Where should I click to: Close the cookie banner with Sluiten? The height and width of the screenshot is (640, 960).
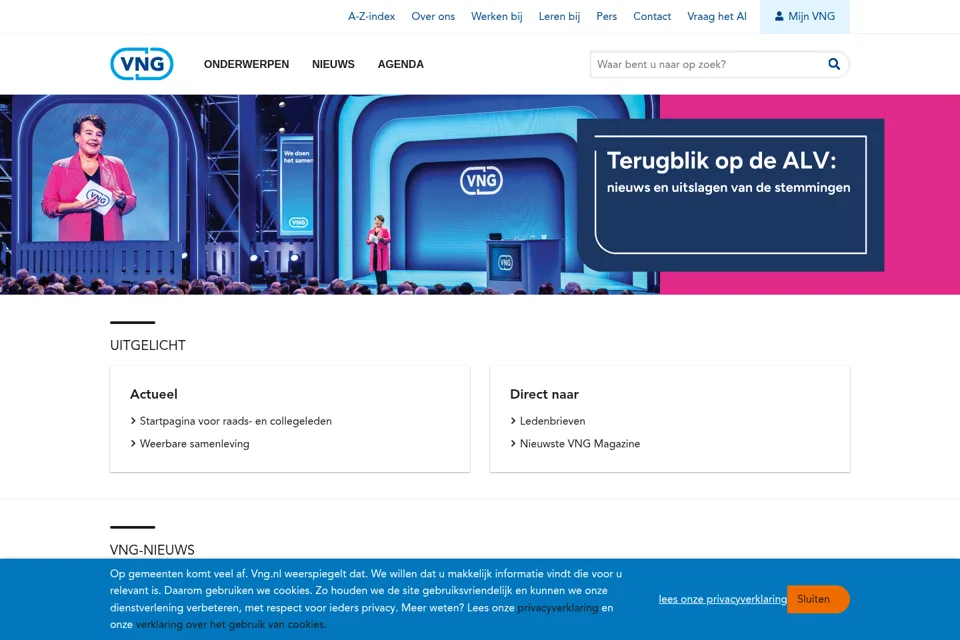pyautogui.click(x=818, y=600)
